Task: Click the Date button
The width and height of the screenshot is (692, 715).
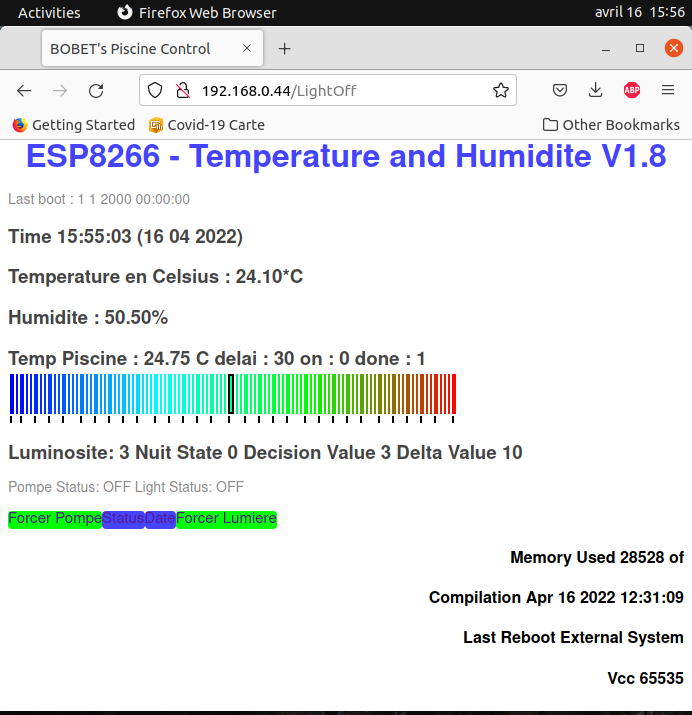Action: pos(160,519)
